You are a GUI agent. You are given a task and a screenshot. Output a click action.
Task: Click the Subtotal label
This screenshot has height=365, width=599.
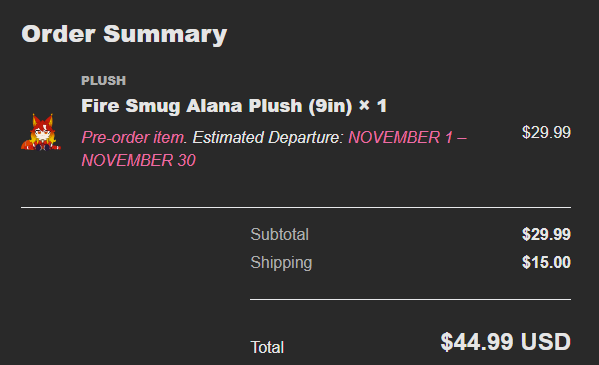(280, 234)
